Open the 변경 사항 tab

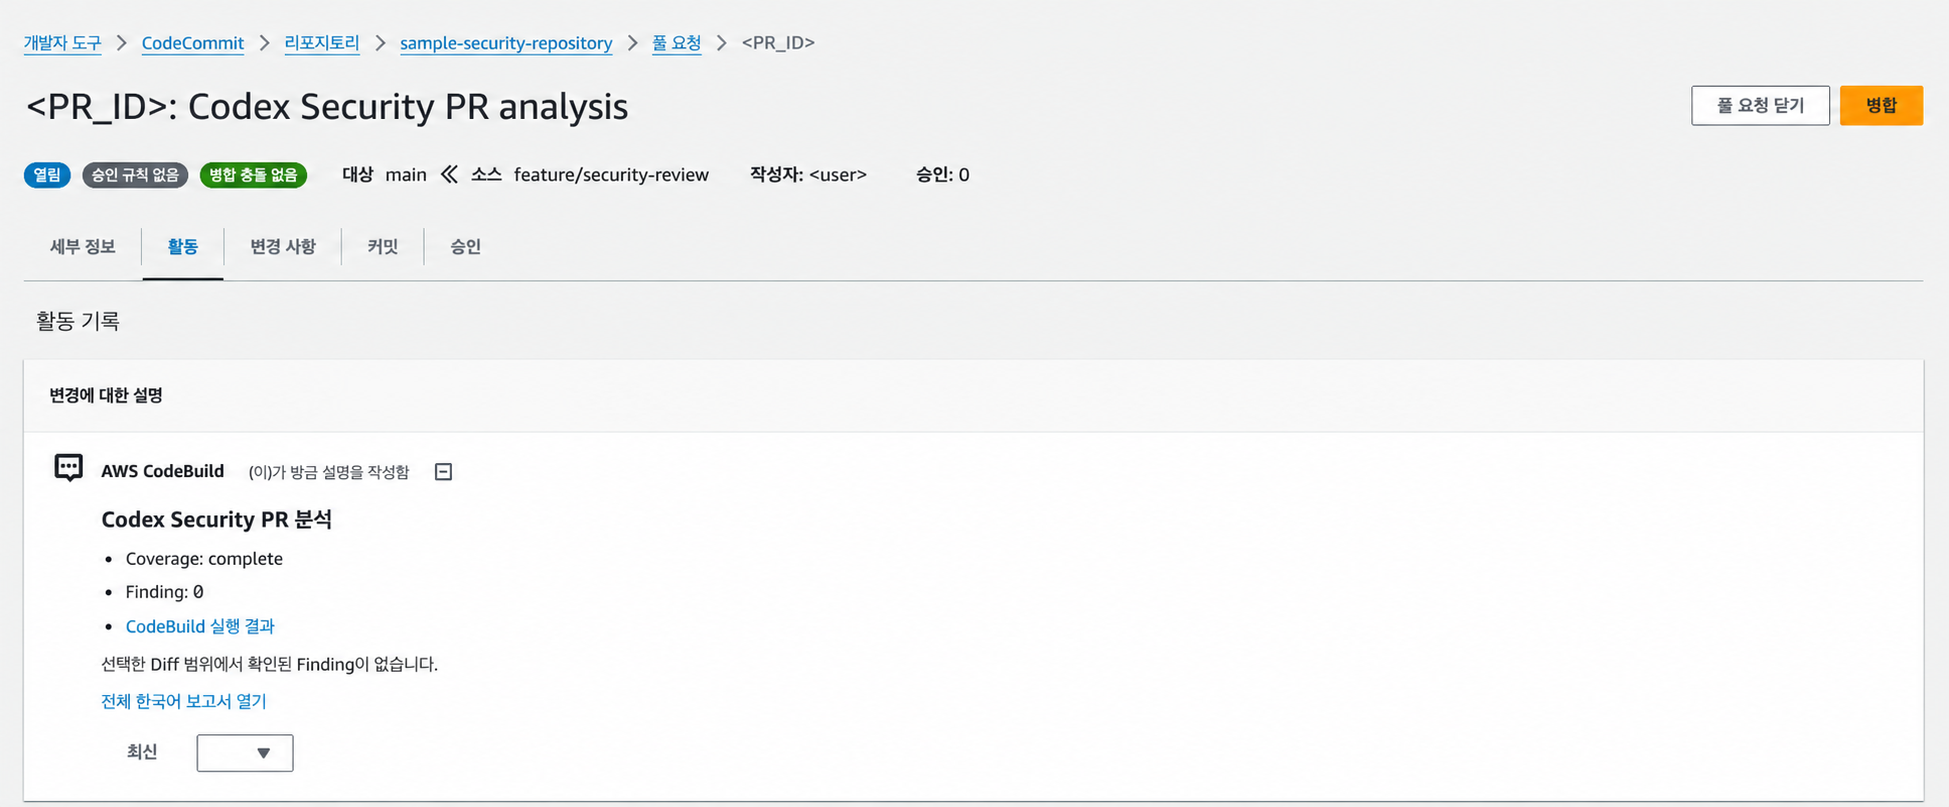(x=283, y=246)
